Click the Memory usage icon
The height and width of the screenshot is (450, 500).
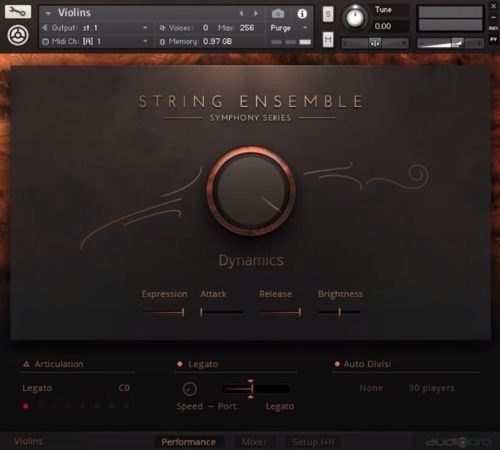point(162,42)
